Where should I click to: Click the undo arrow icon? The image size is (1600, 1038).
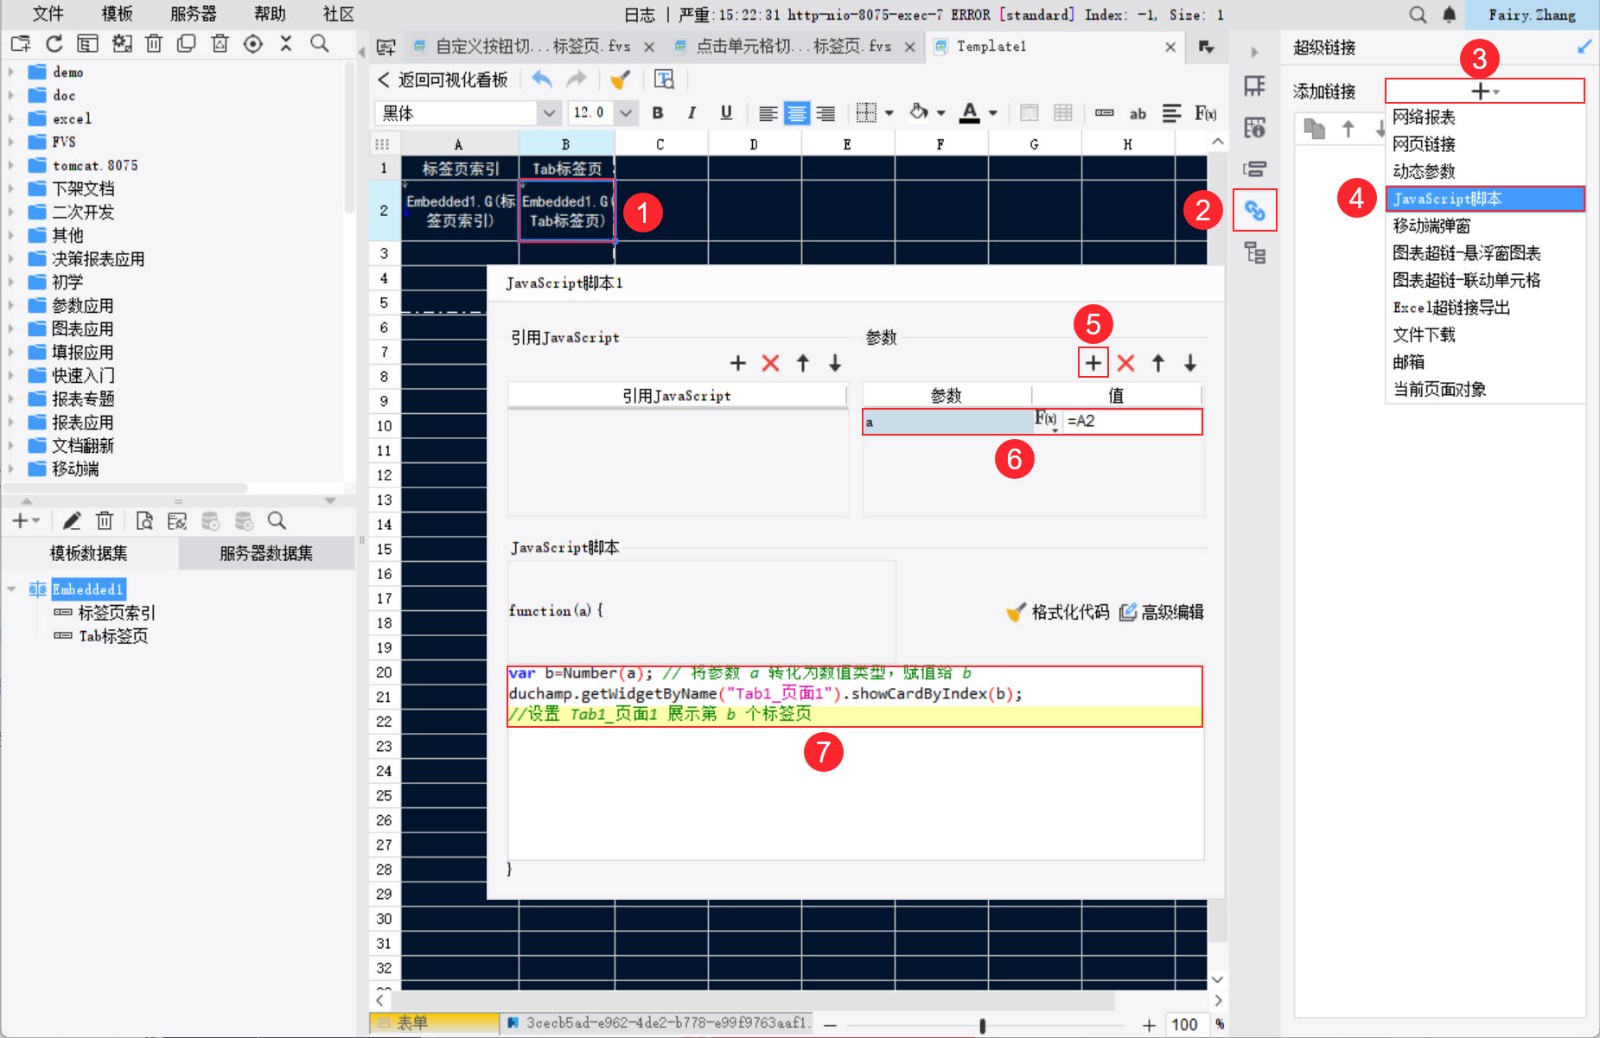(x=542, y=80)
